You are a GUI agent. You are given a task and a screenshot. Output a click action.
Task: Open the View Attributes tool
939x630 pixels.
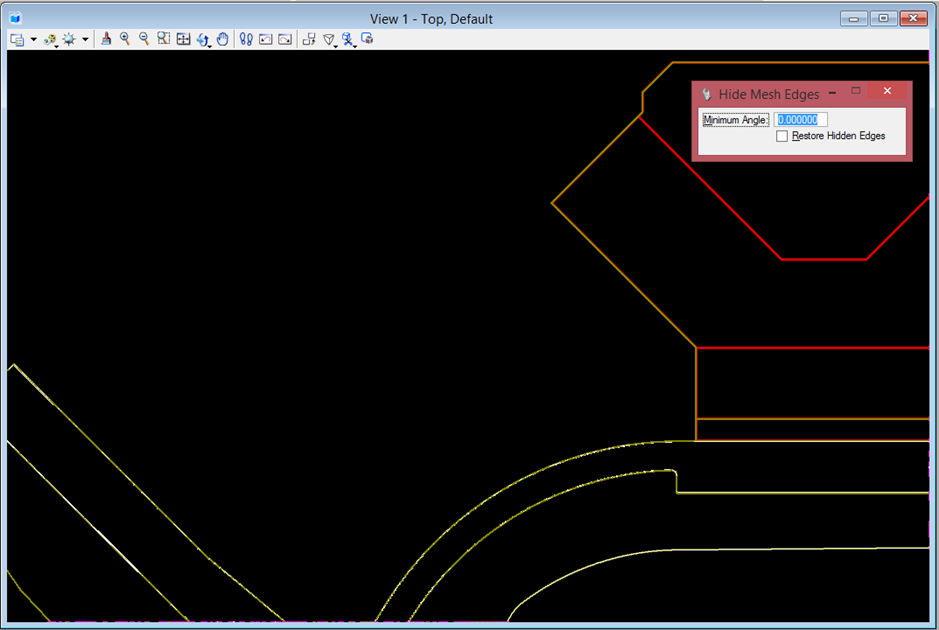point(17,40)
